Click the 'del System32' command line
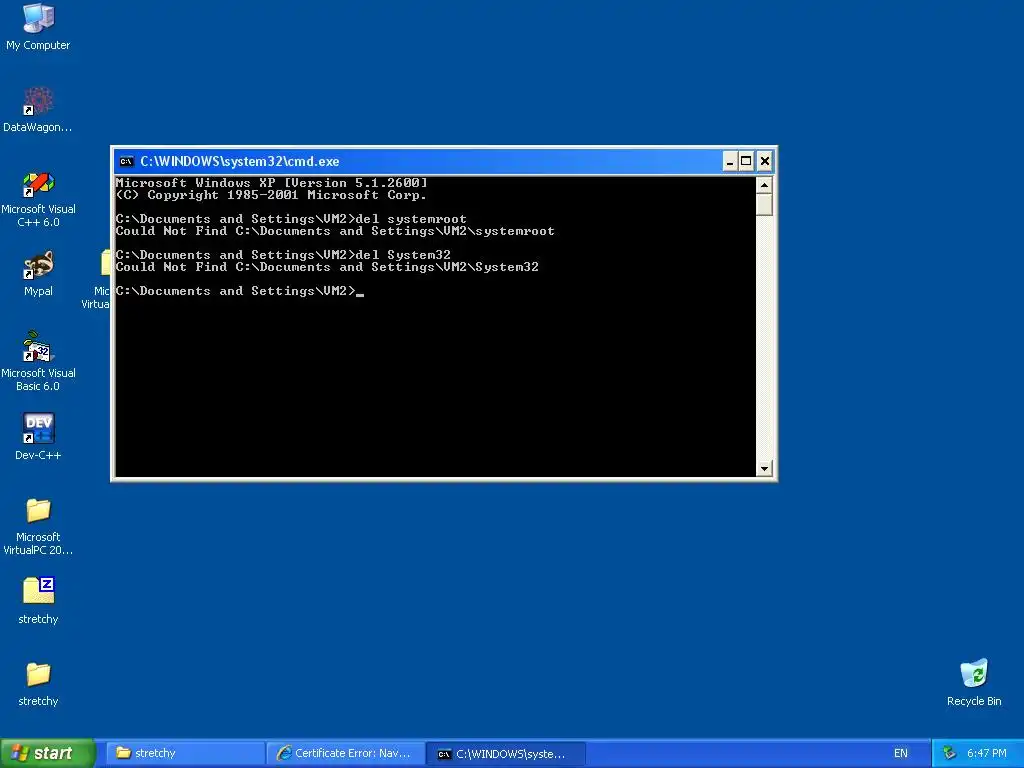Viewport: 1024px width, 768px height. pyautogui.click(x=283, y=255)
